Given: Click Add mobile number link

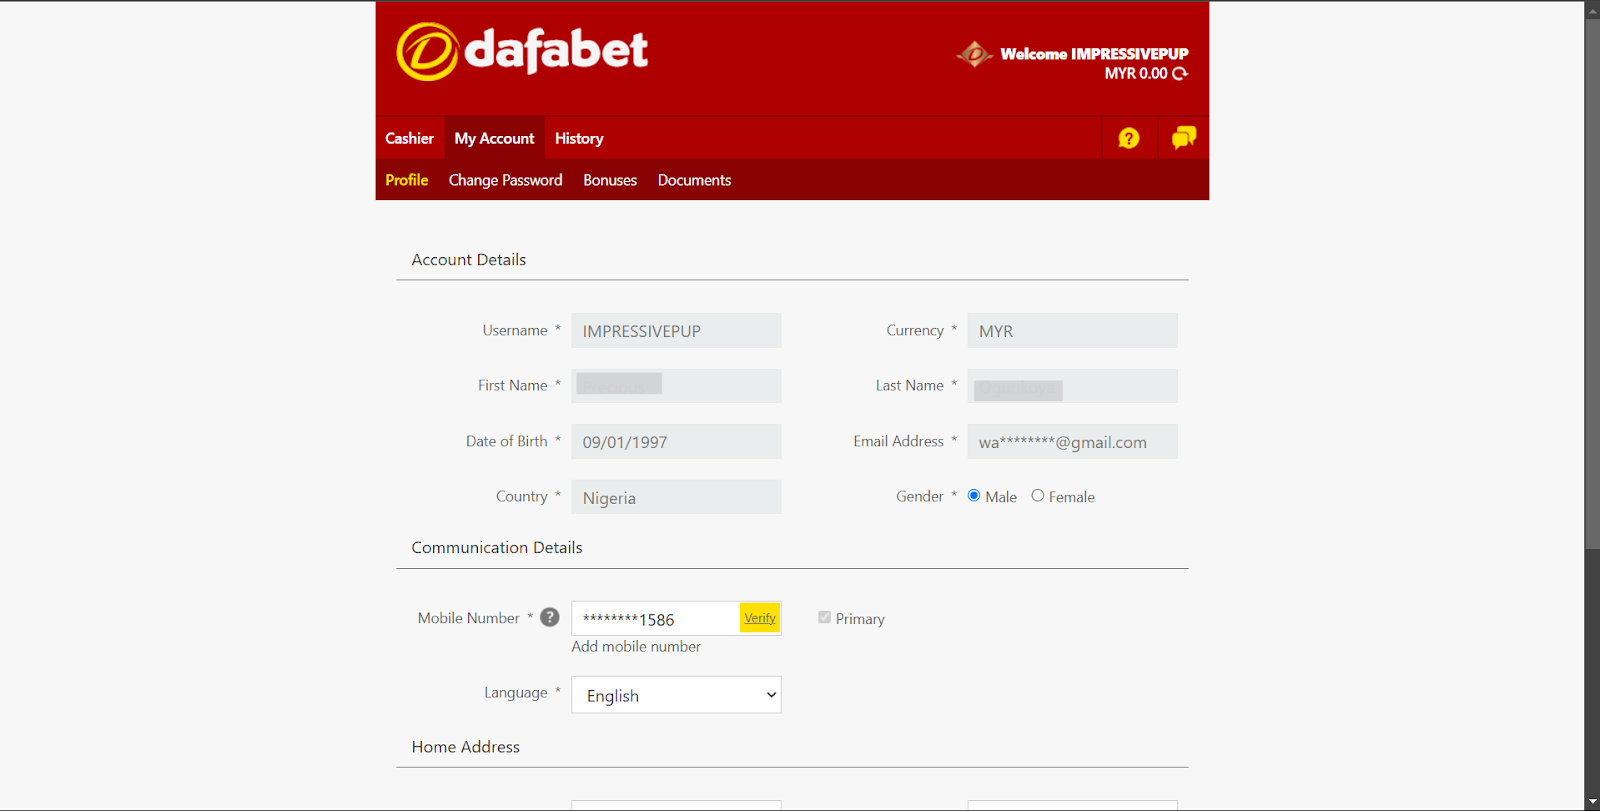Looking at the screenshot, I should pos(636,647).
